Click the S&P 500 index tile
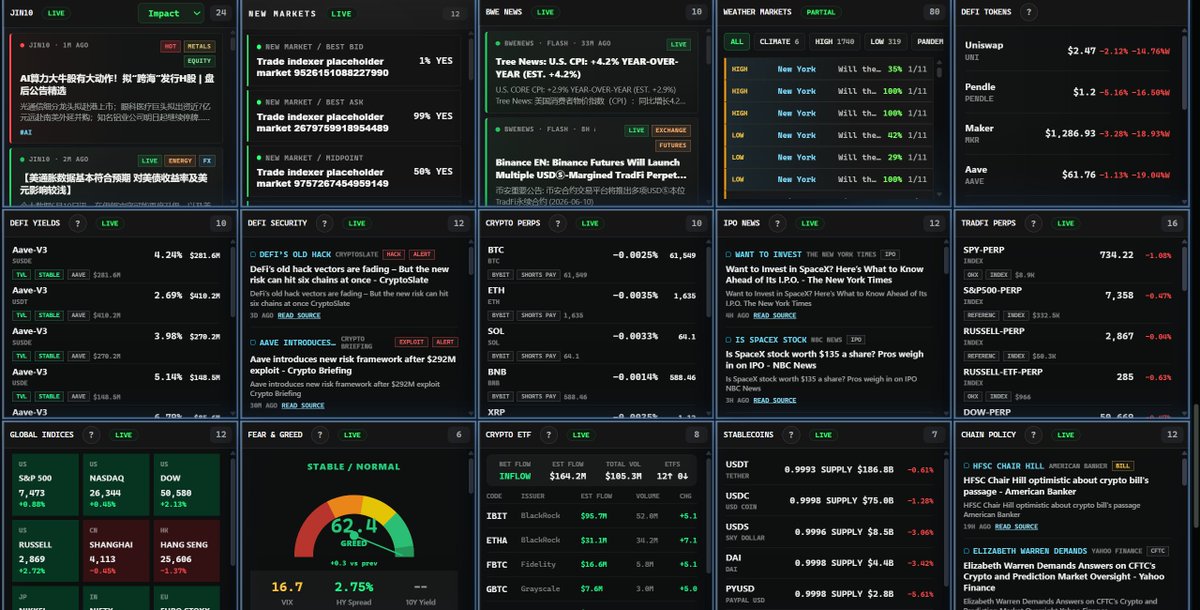This screenshot has height=610, width=1200. click(x=46, y=485)
